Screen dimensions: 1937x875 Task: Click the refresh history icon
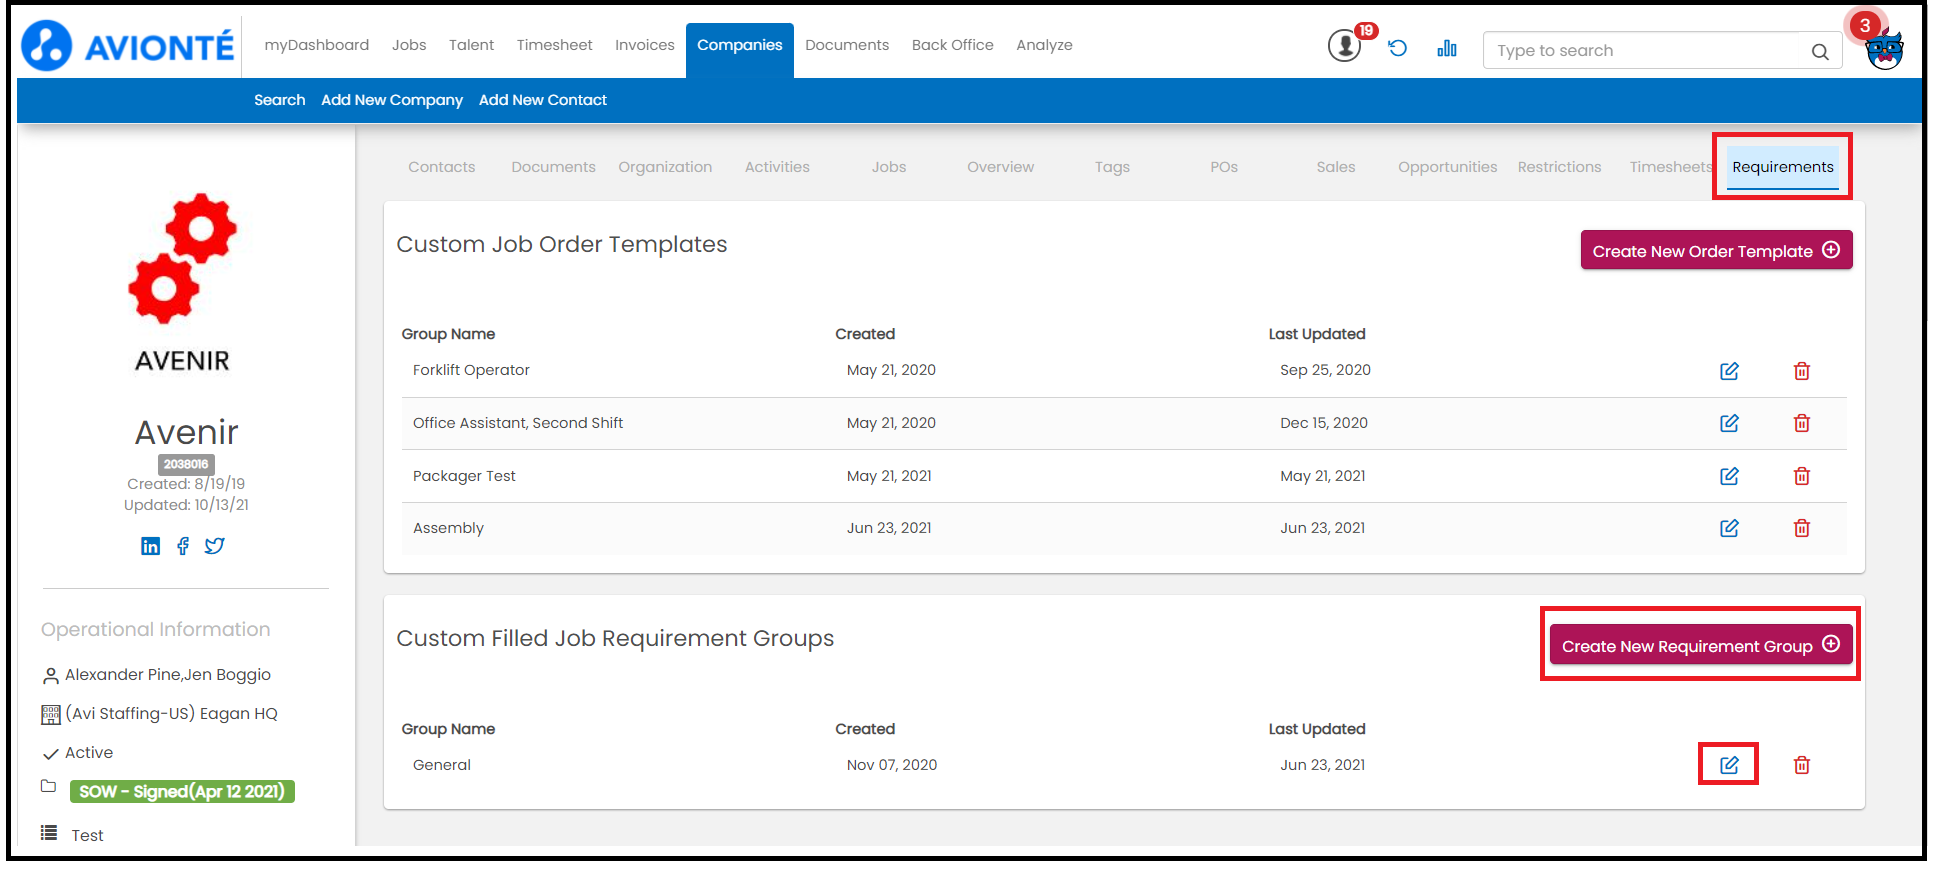coord(1397,48)
